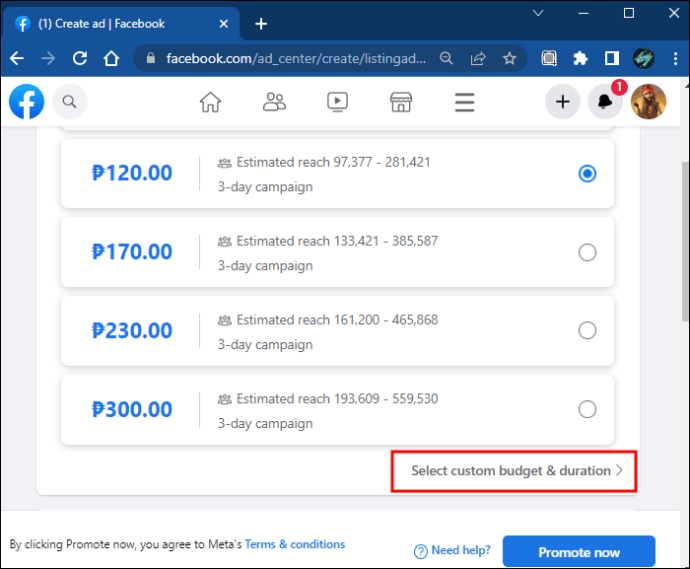Viewport: 690px width, 569px height.
Task: Click the site lock icon
Action: (x=150, y=58)
